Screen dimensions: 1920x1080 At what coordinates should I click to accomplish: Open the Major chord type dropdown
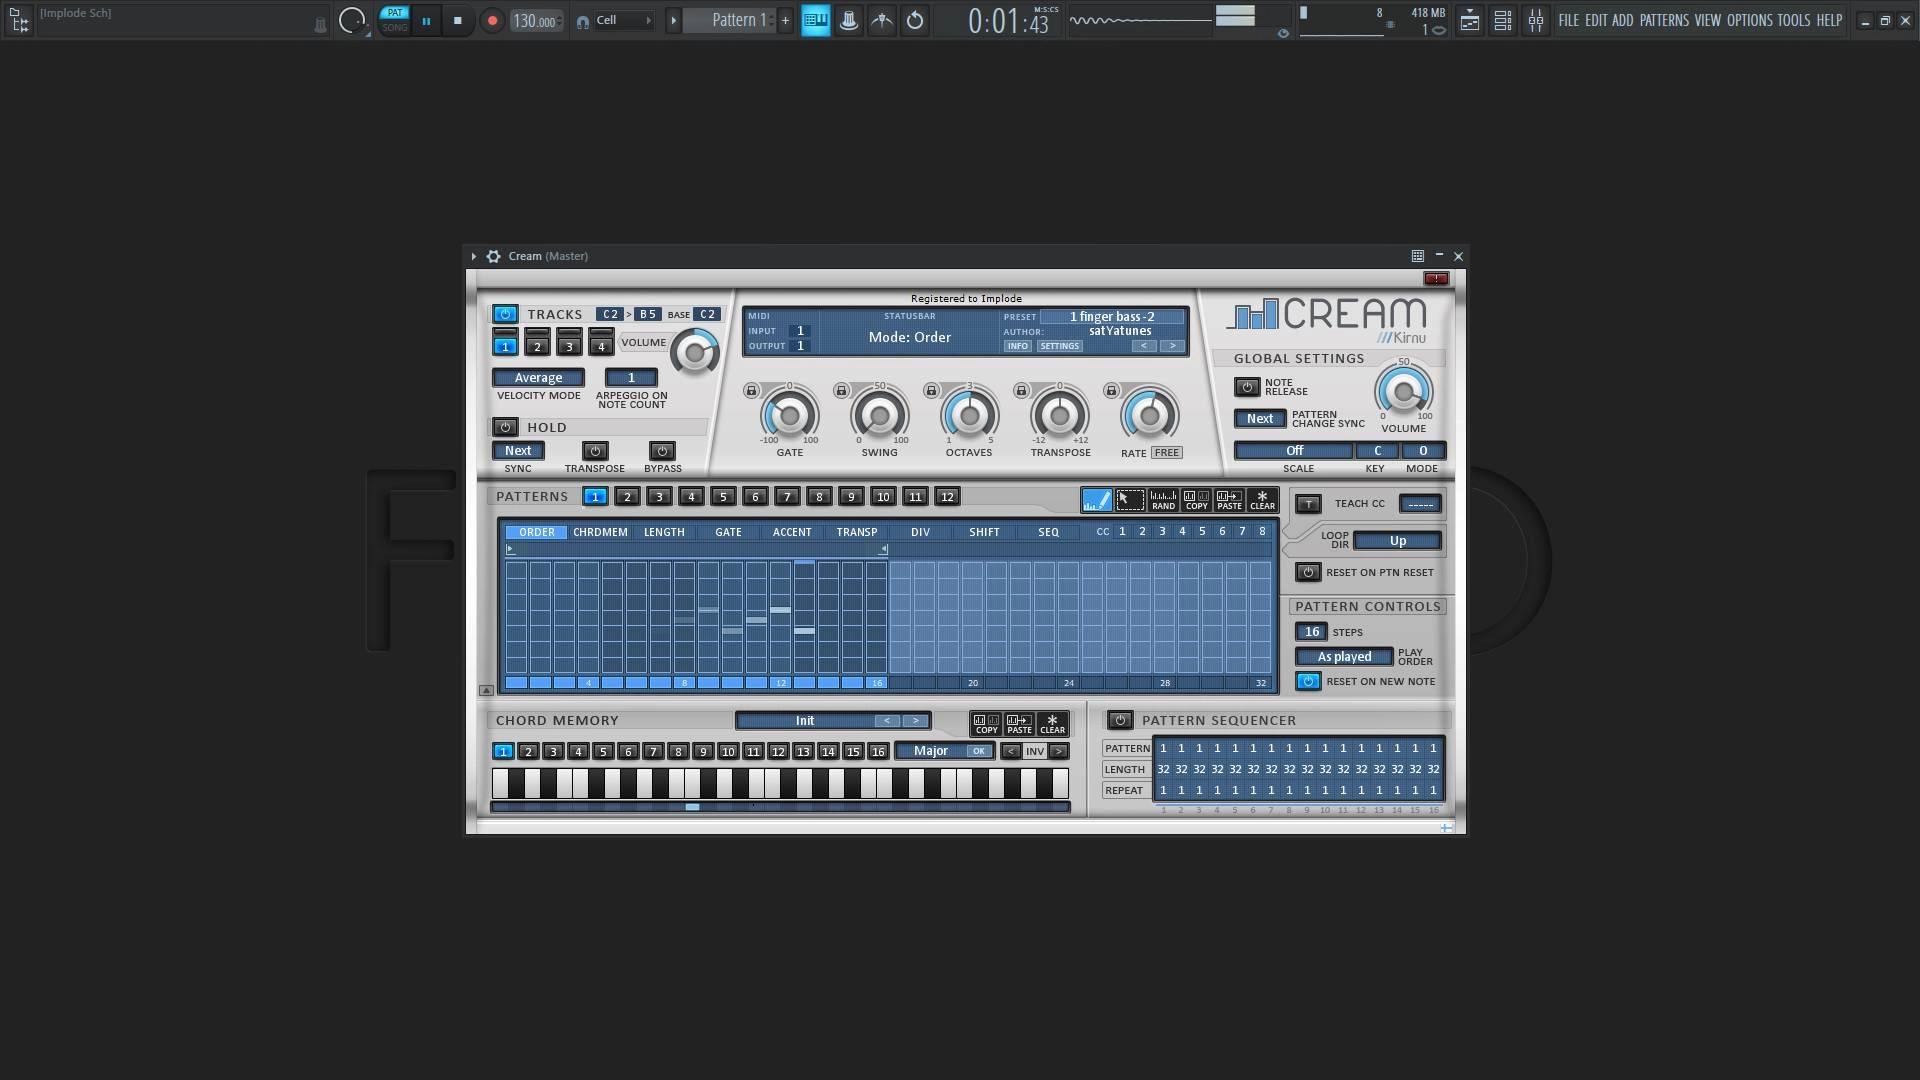930,751
